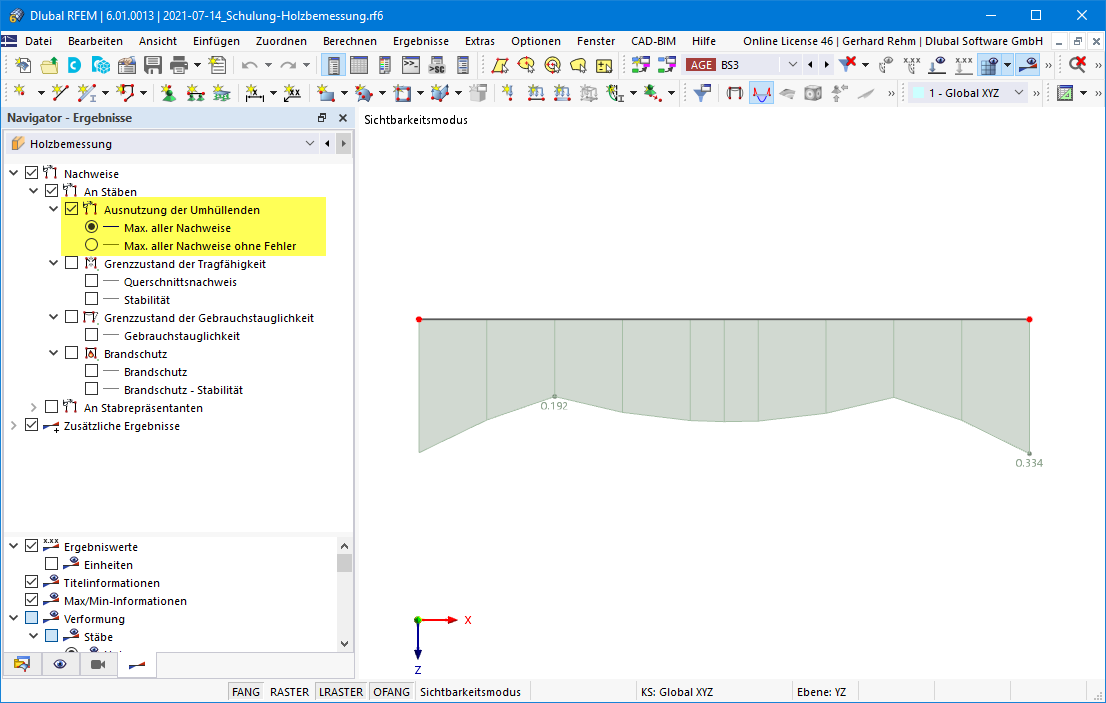Image resolution: width=1106 pixels, height=703 pixels.
Task: Click the new model icon
Action: point(23,66)
